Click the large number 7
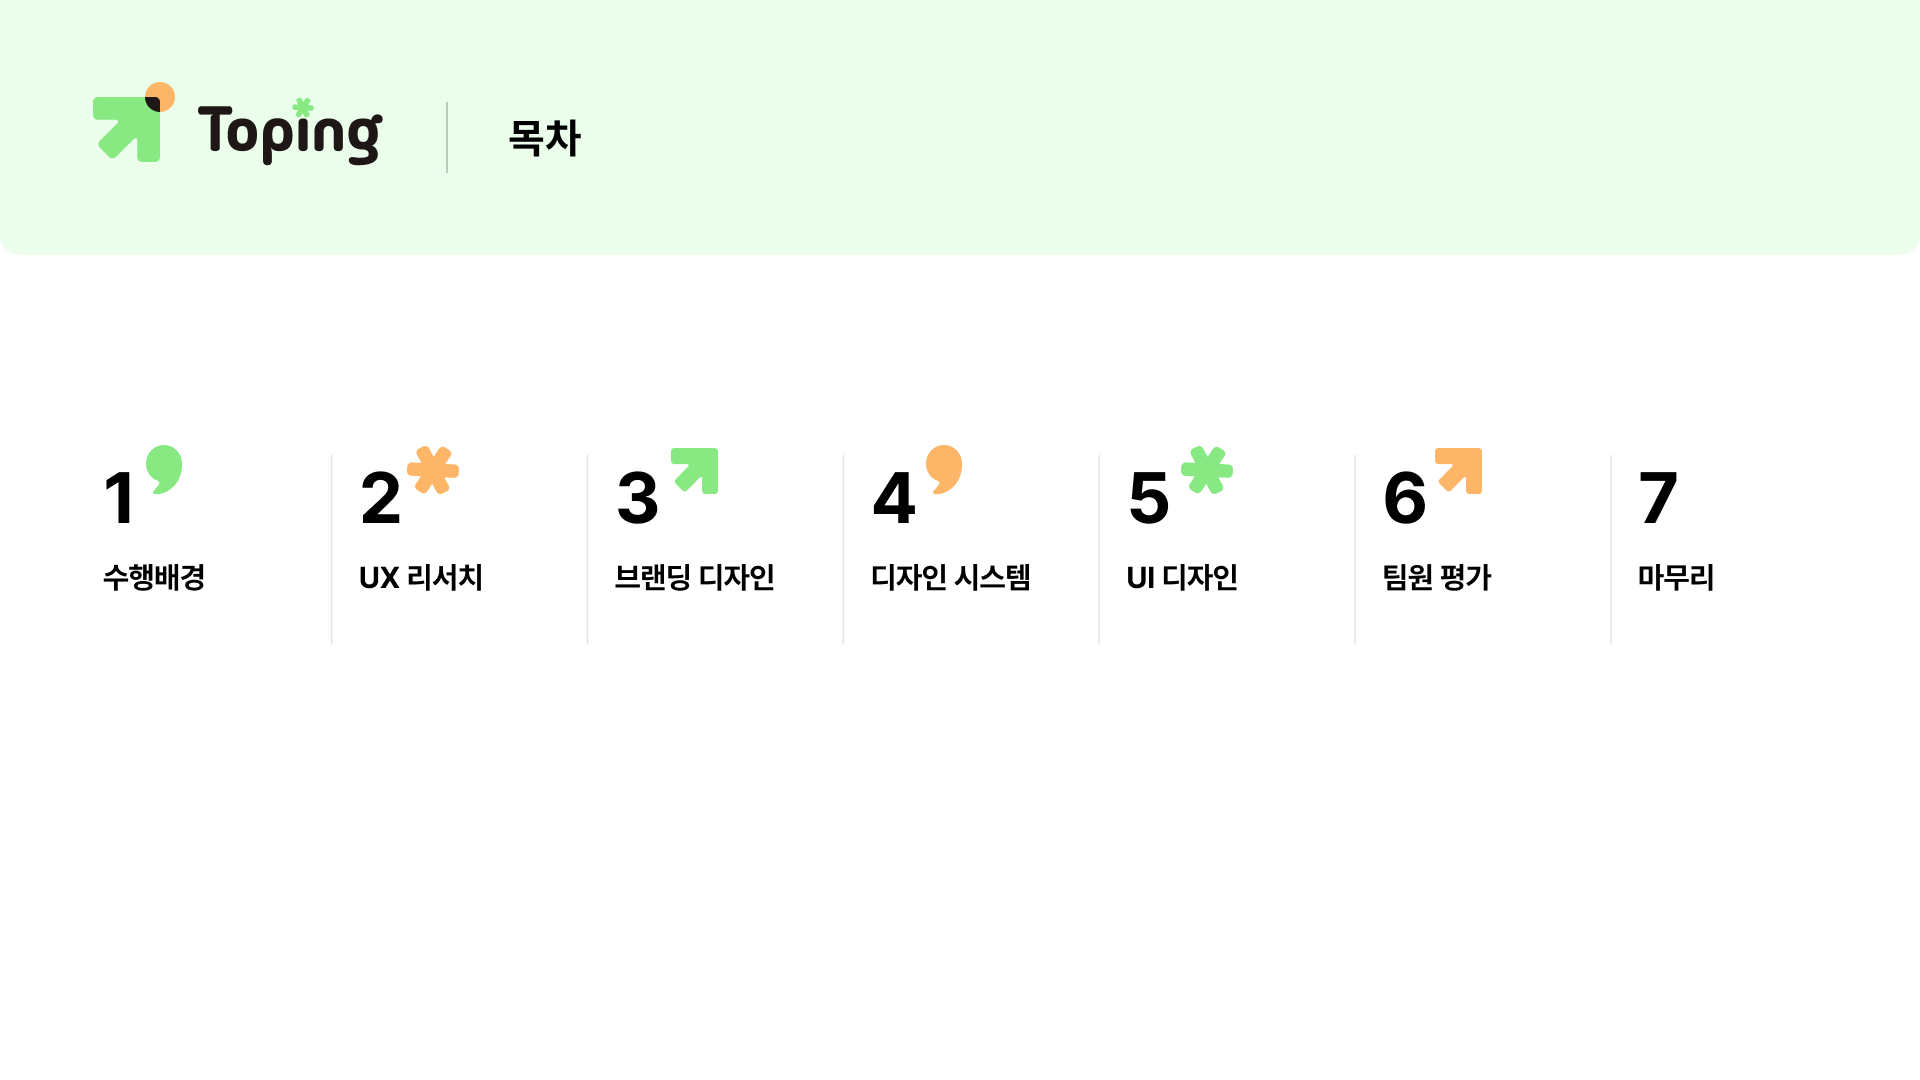This screenshot has width=1920, height=1080. [x=1658, y=498]
